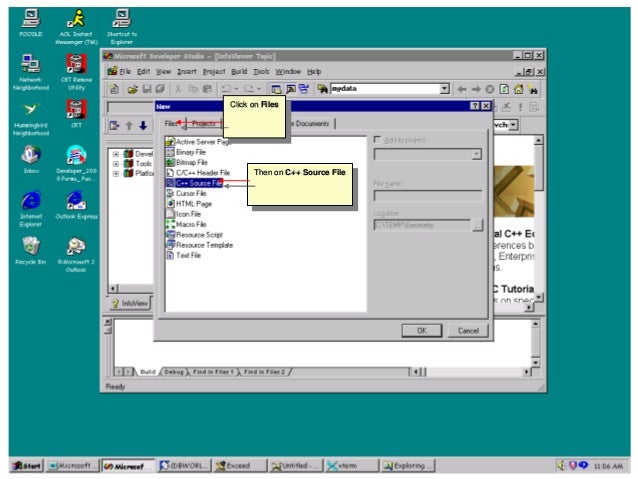Expand the Tools tree node
Viewport: 638px width, 479px height.
[116, 164]
